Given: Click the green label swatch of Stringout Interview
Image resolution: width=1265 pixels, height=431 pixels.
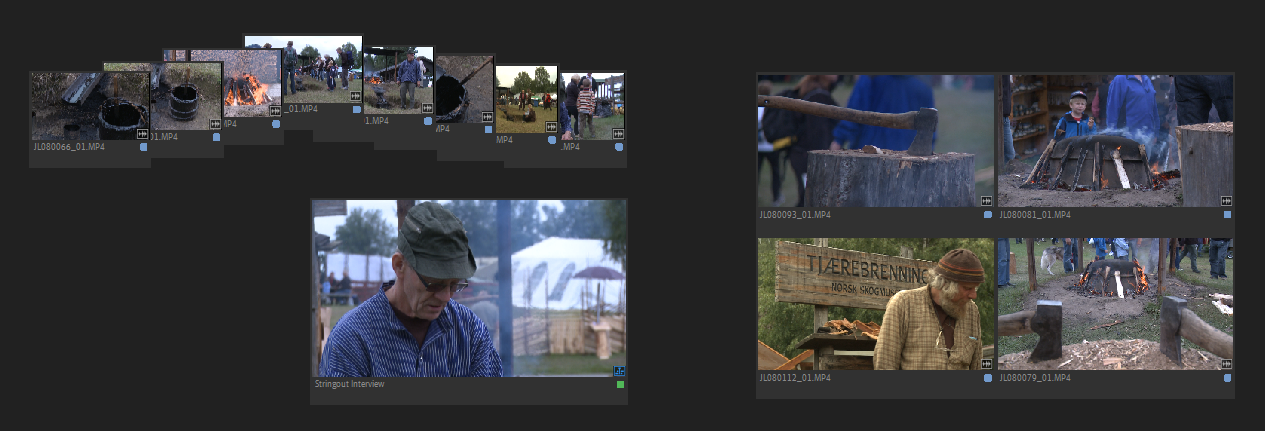Looking at the screenshot, I should (x=621, y=384).
